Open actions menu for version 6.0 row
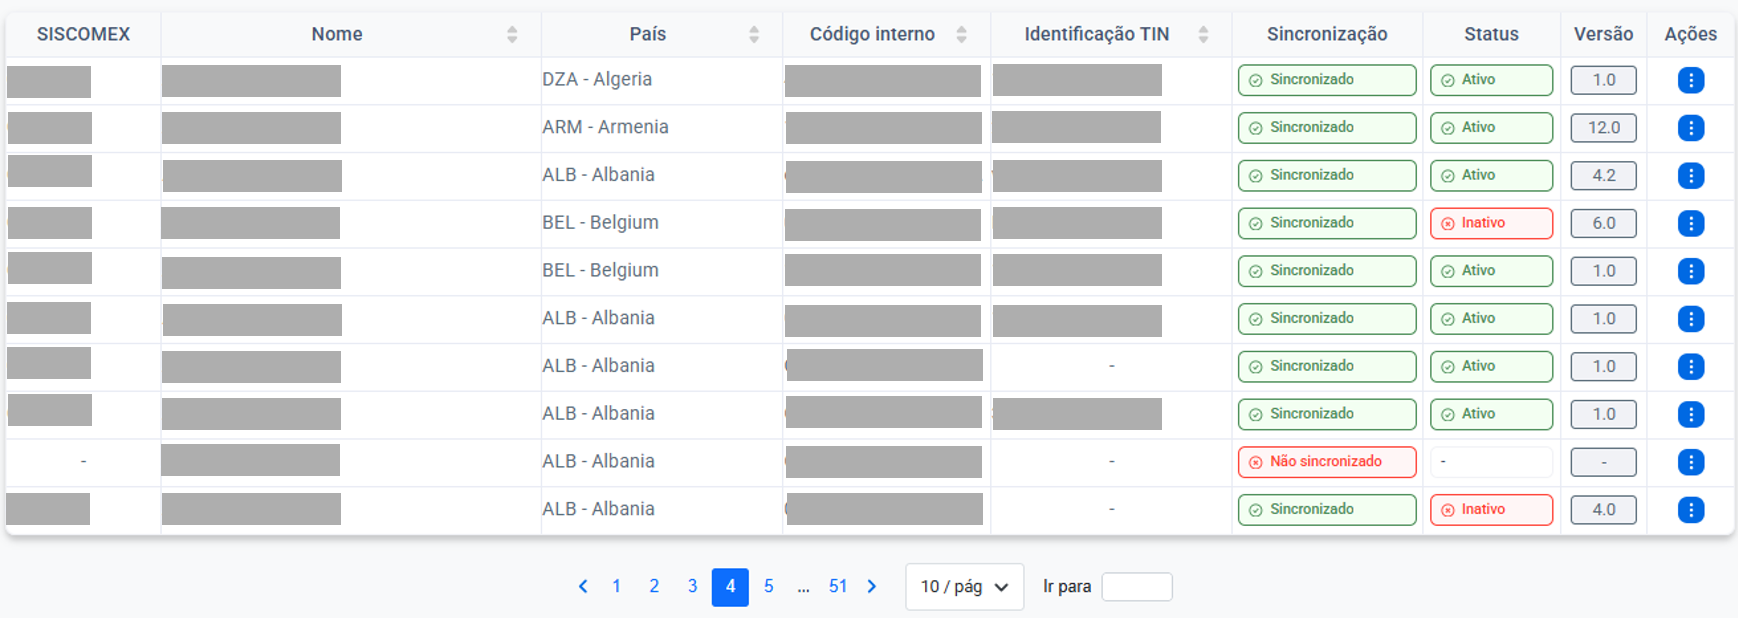 coord(1690,223)
